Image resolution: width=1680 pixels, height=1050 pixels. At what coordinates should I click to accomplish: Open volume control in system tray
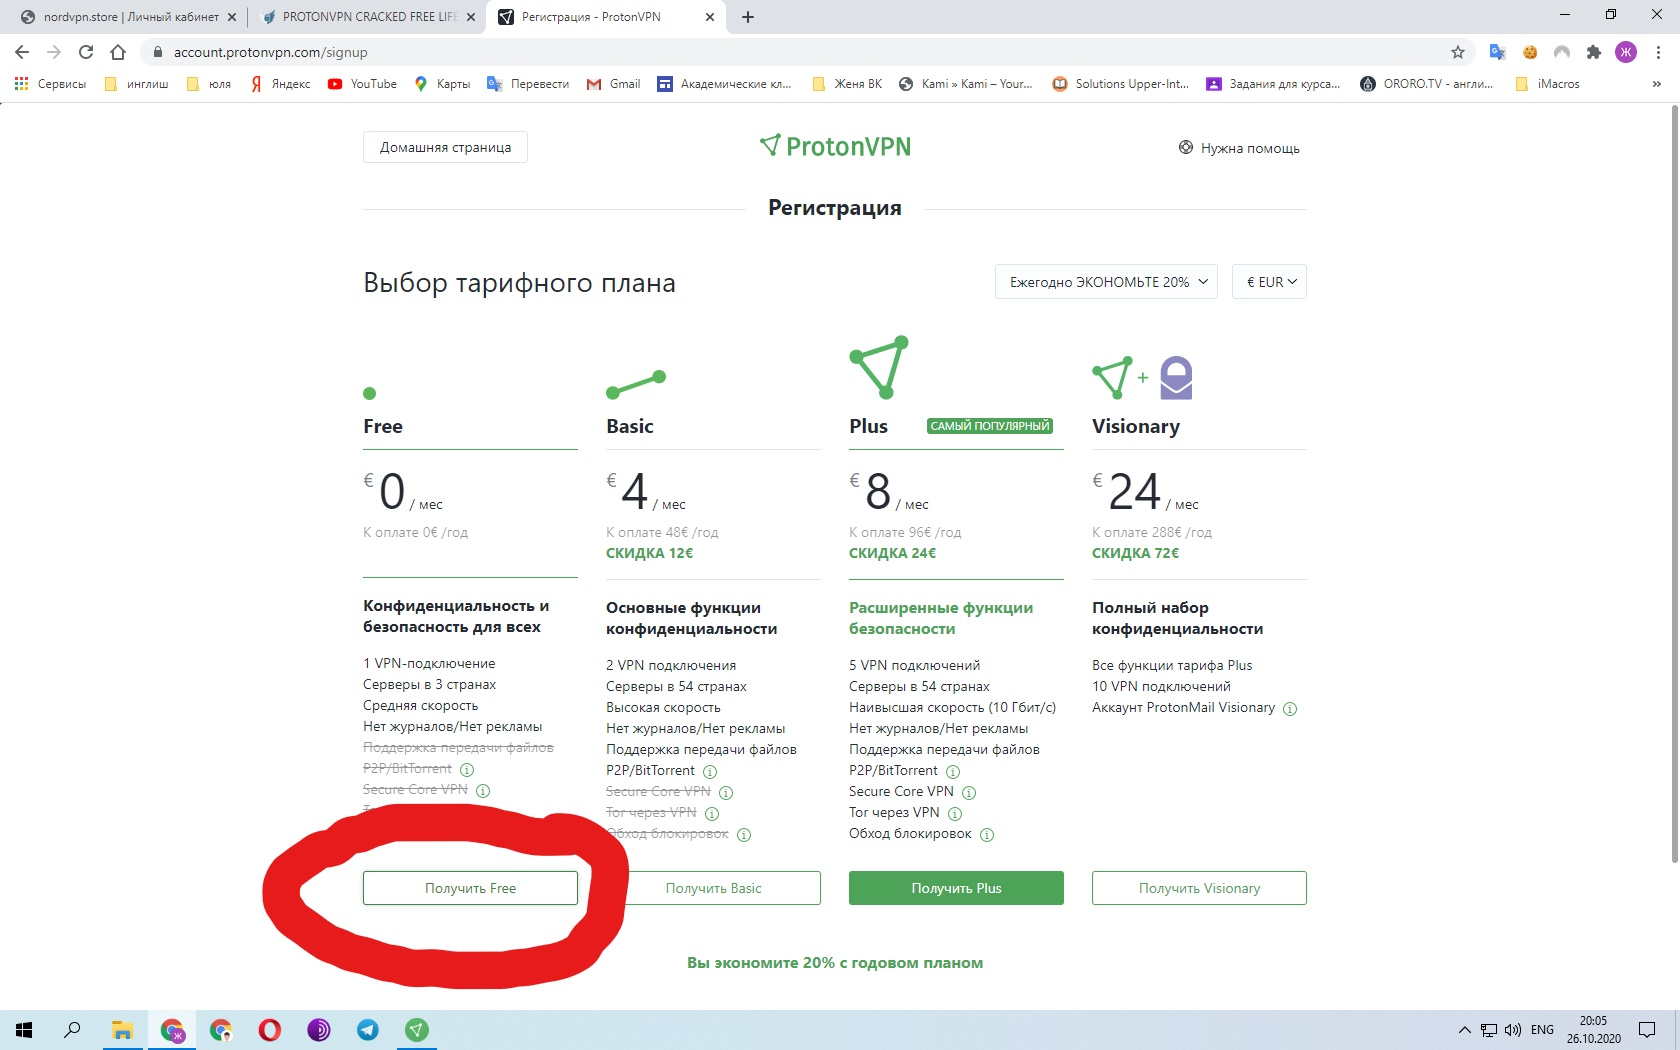coord(1512,1030)
